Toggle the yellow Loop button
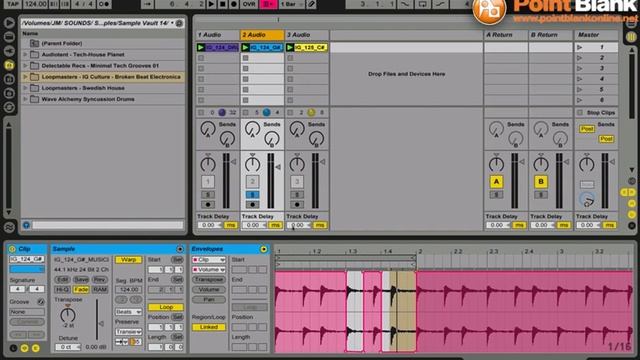This screenshot has height=360, width=640. (x=166, y=307)
